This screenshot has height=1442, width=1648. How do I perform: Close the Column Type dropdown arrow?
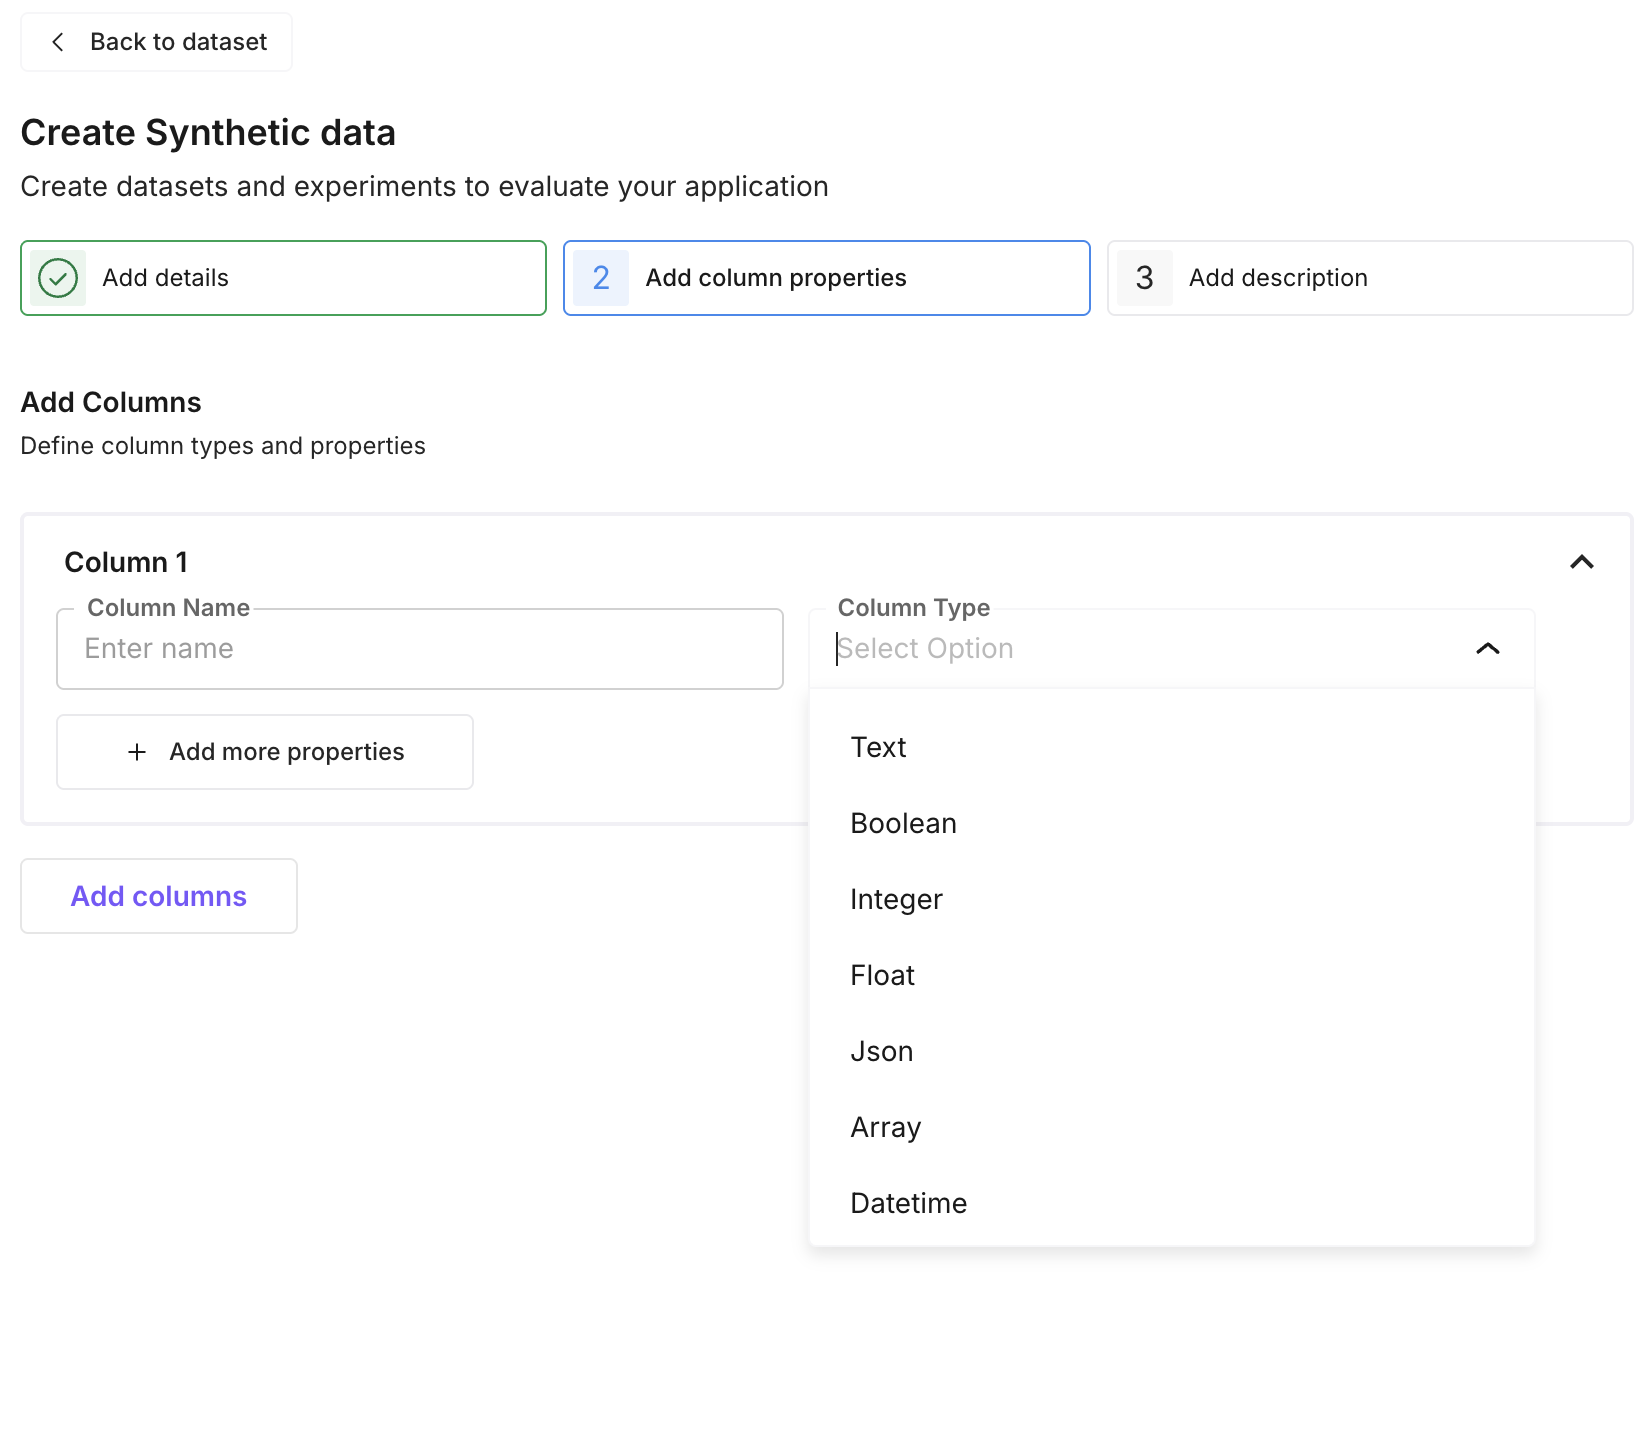click(x=1487, y=649)
